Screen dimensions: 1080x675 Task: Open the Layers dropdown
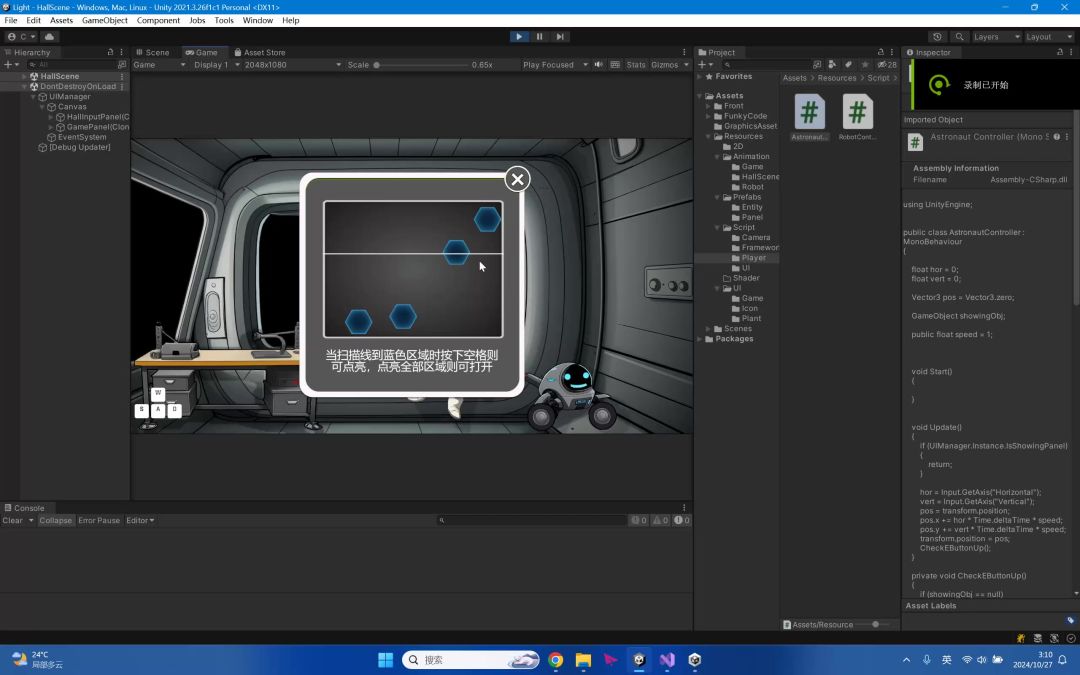[996, 37]
